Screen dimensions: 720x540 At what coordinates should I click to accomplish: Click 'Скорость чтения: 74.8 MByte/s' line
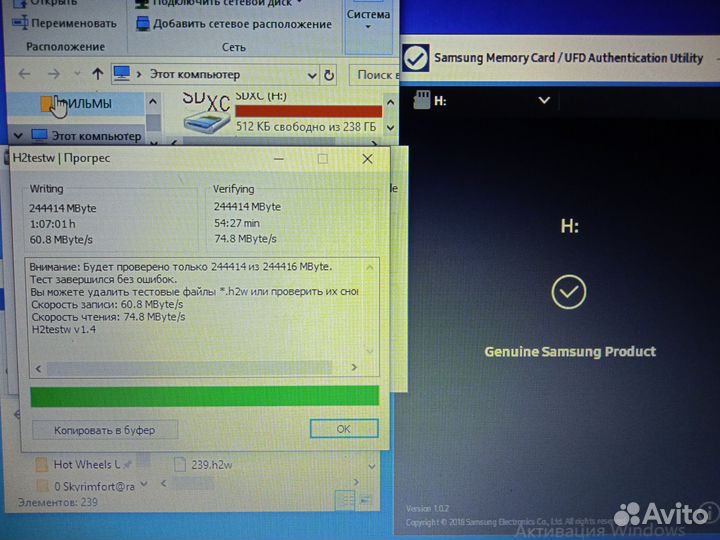click(108, 317)
